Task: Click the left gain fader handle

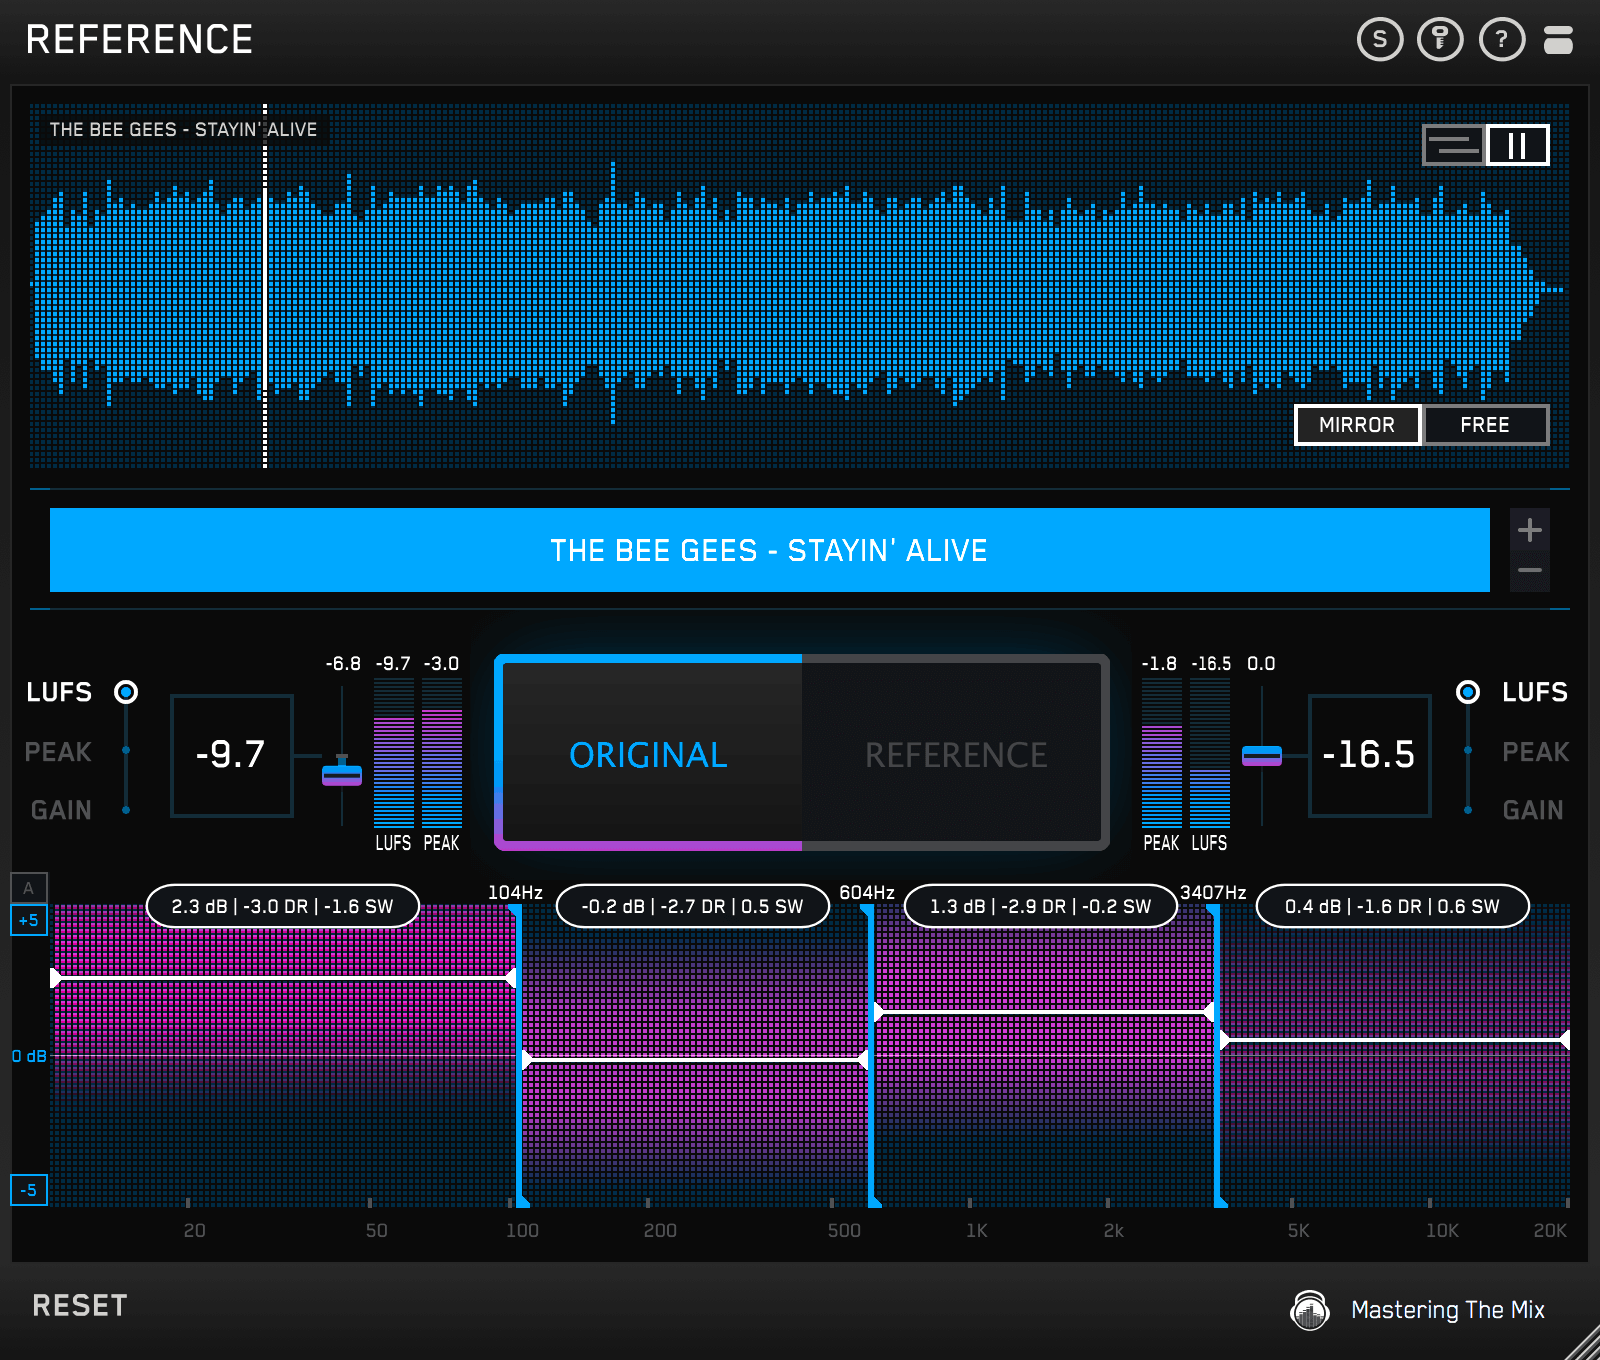Action: point(342,774)
